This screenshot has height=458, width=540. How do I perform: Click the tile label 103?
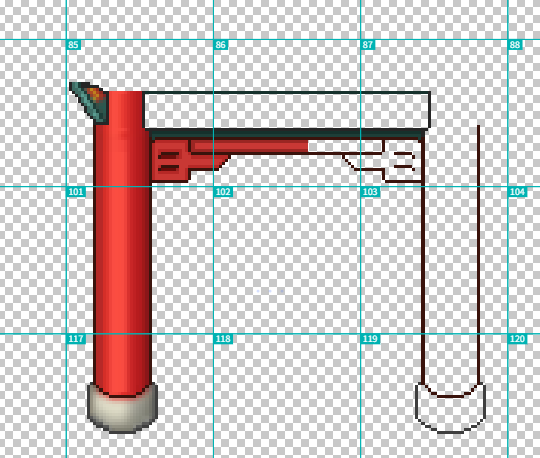[x=370, y=192]
